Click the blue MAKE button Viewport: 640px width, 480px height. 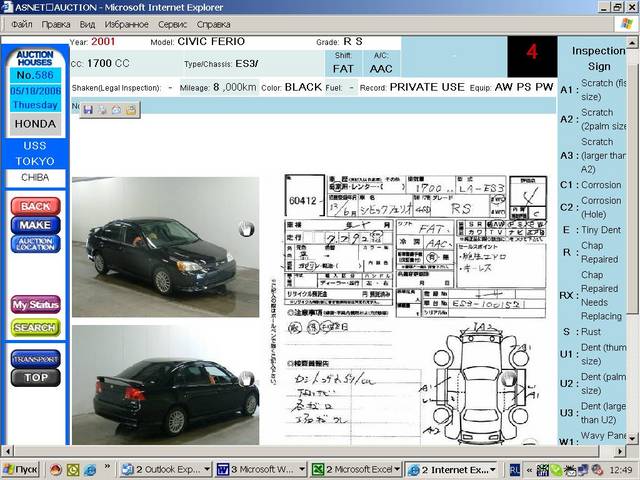click(36, 225)
